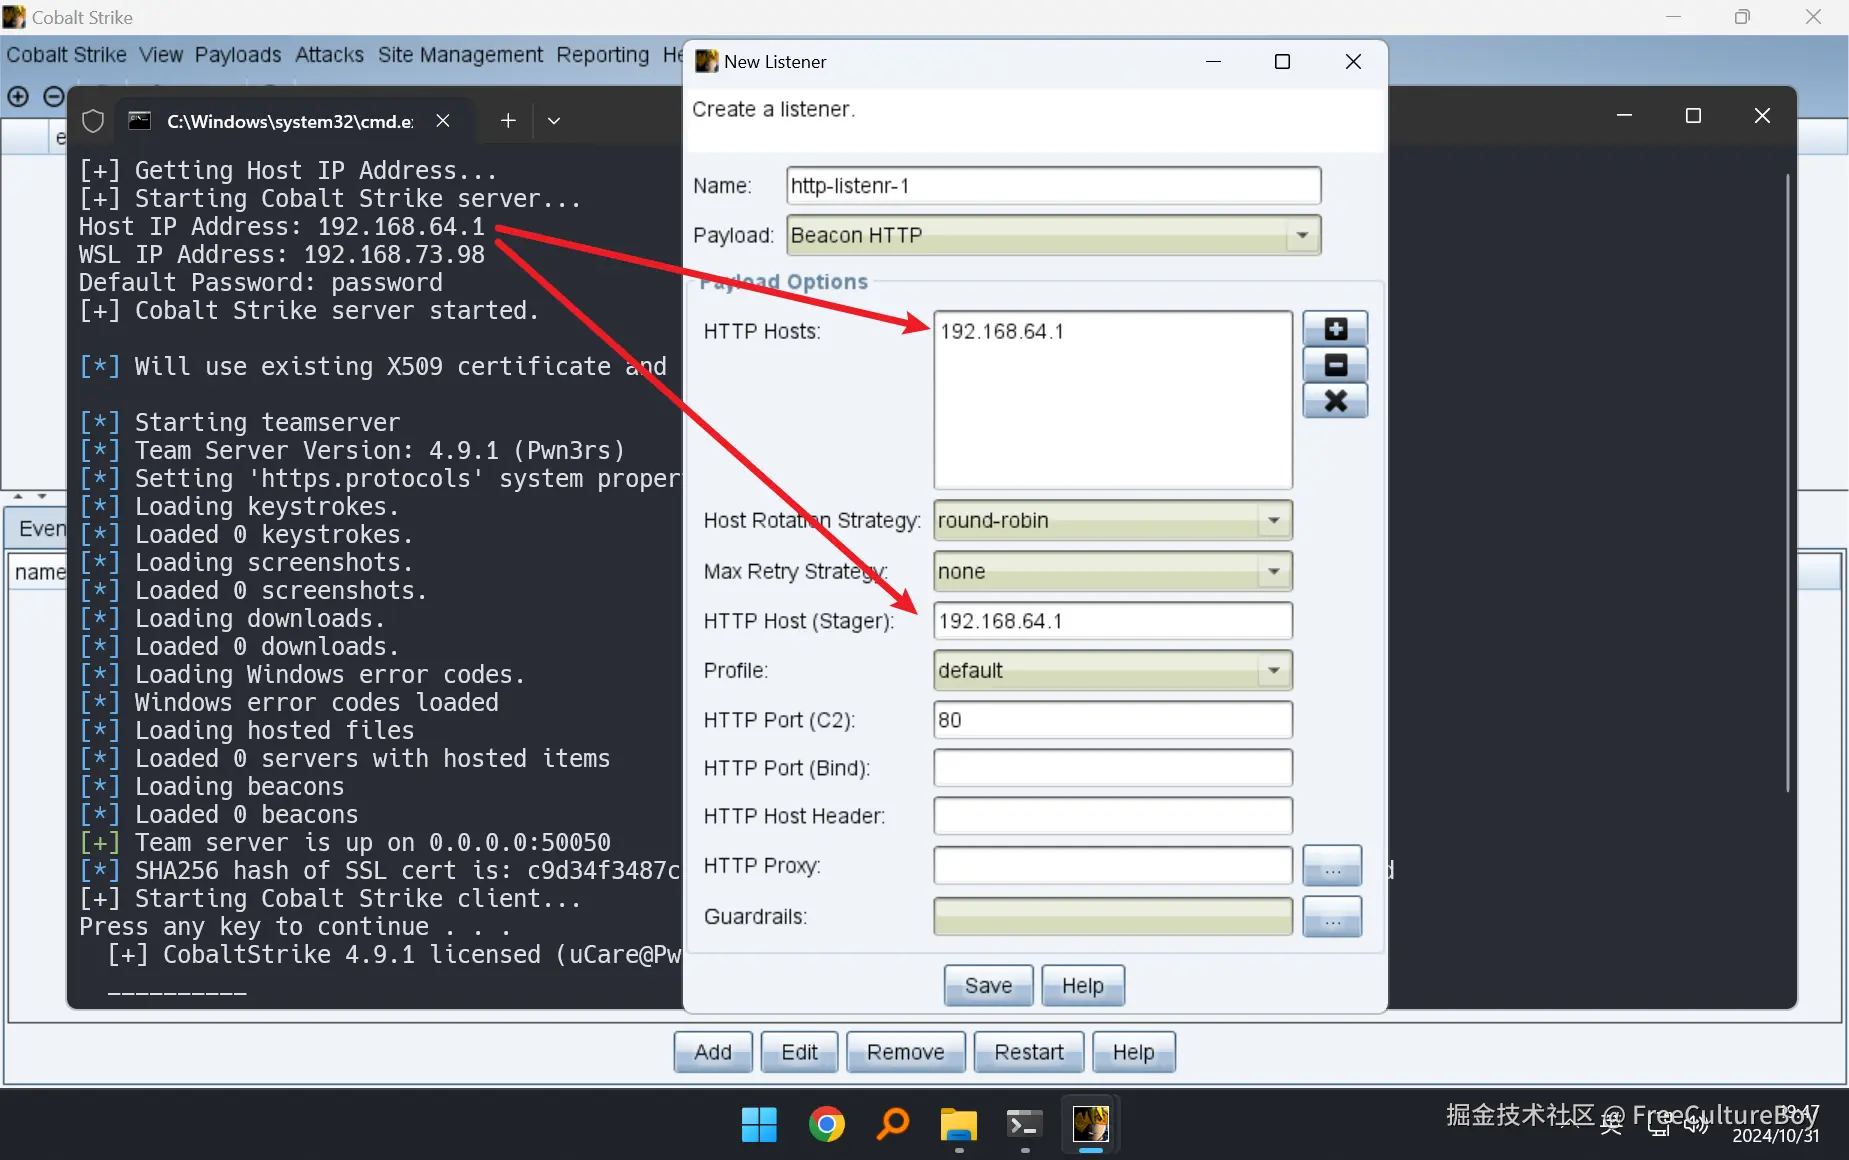Save the new listener

pyautogui.click(x=988, y=986)
